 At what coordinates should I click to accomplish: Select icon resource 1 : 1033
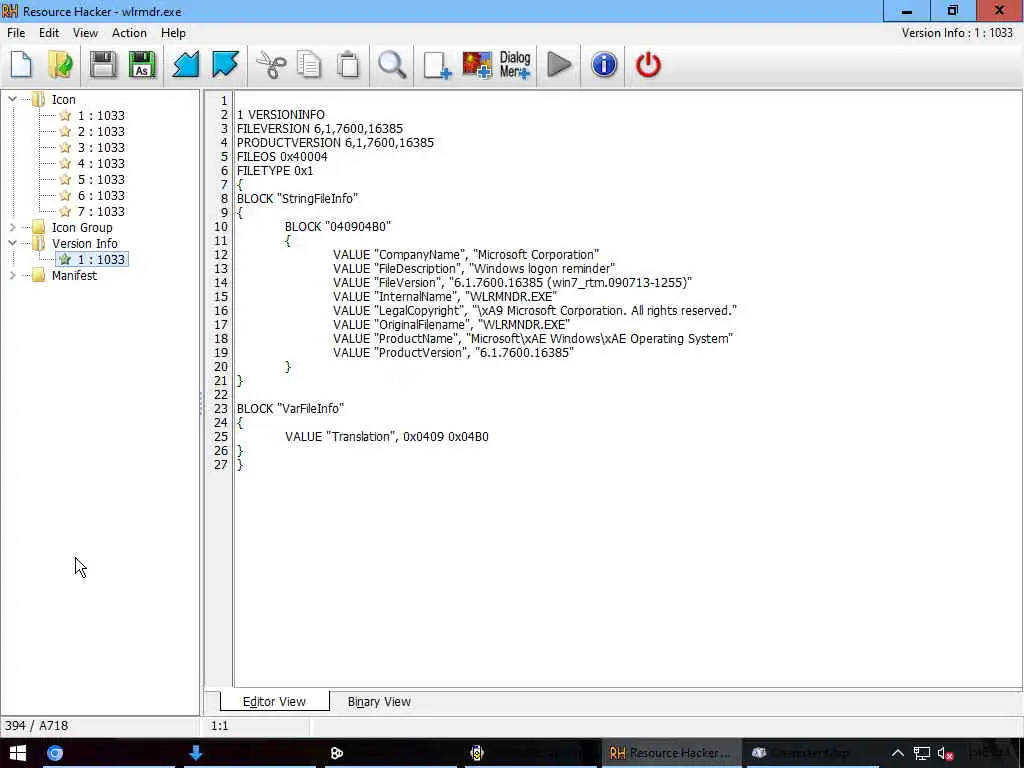[101, 116]
